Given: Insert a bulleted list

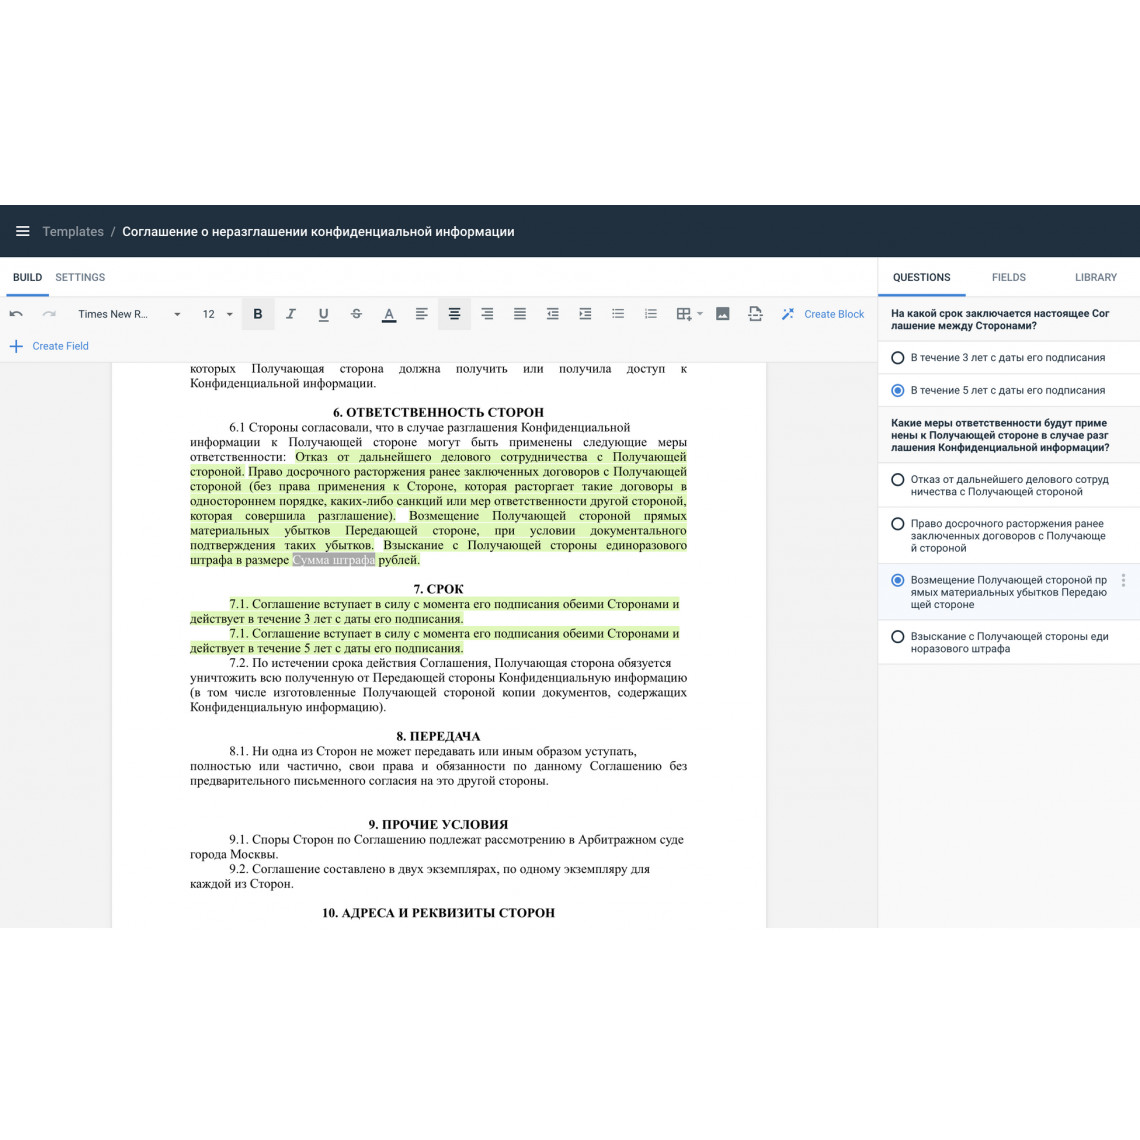Looking at the screenshot, I should click(x=618, y=314).
